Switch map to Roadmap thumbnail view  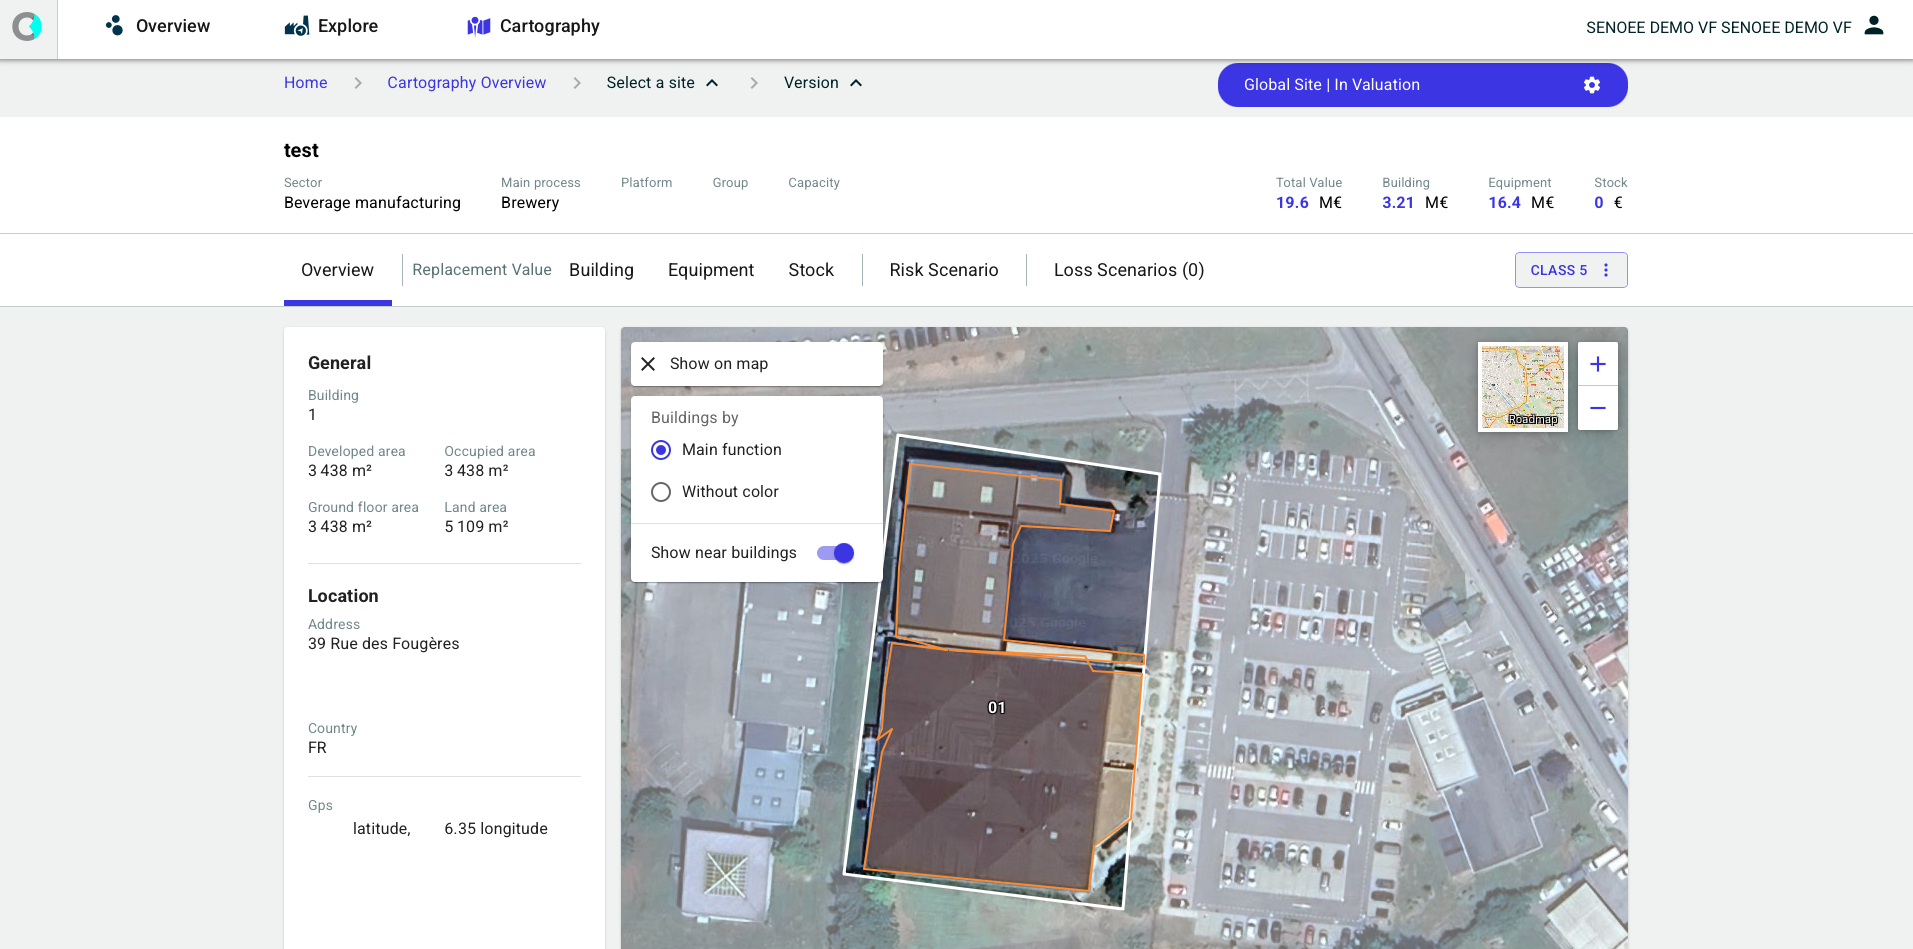click(x=1522, y=387)
